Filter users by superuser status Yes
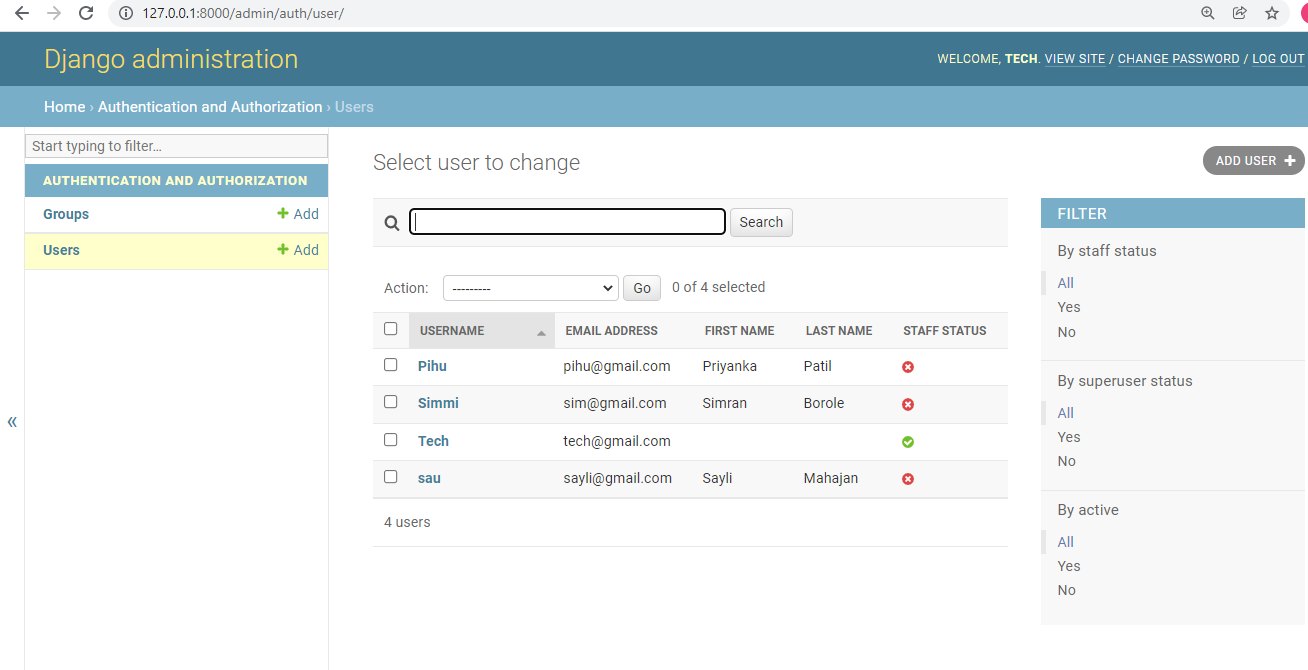 [x=1068, y=437]
